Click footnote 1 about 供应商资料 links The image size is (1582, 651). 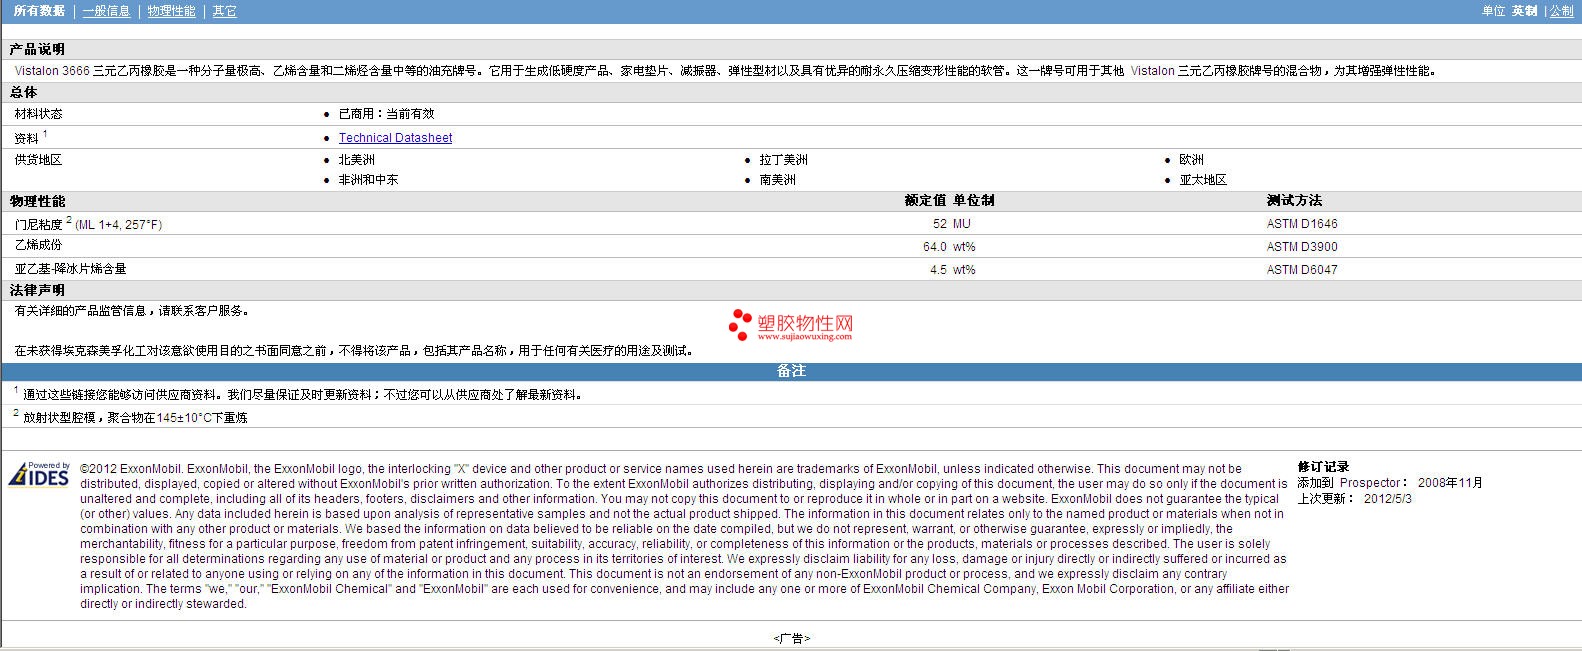point(298,394)
